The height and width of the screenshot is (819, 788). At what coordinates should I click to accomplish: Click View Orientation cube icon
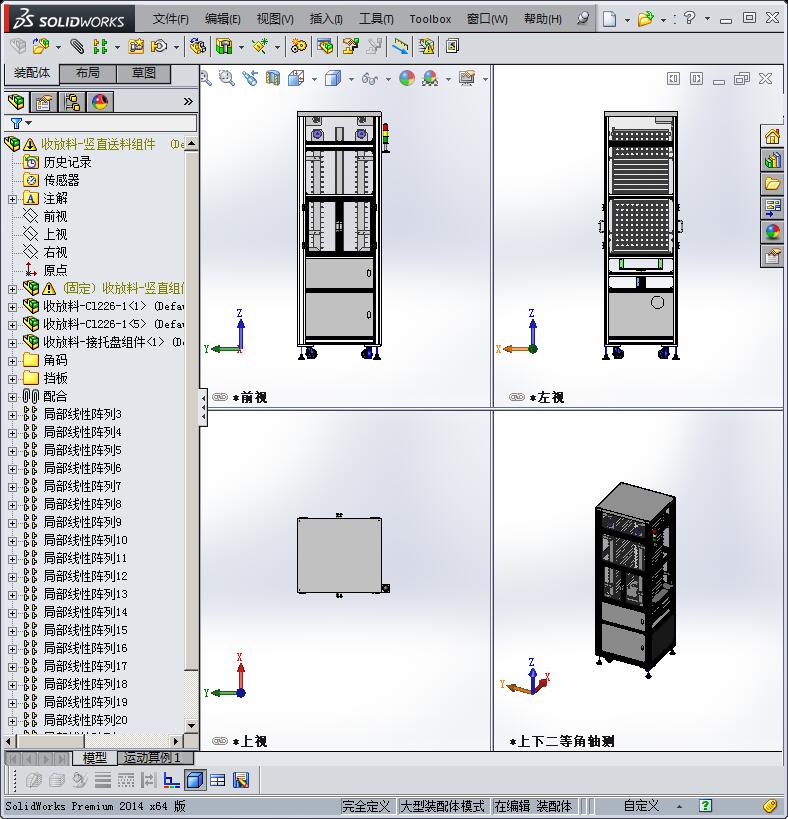coord(296,78)
